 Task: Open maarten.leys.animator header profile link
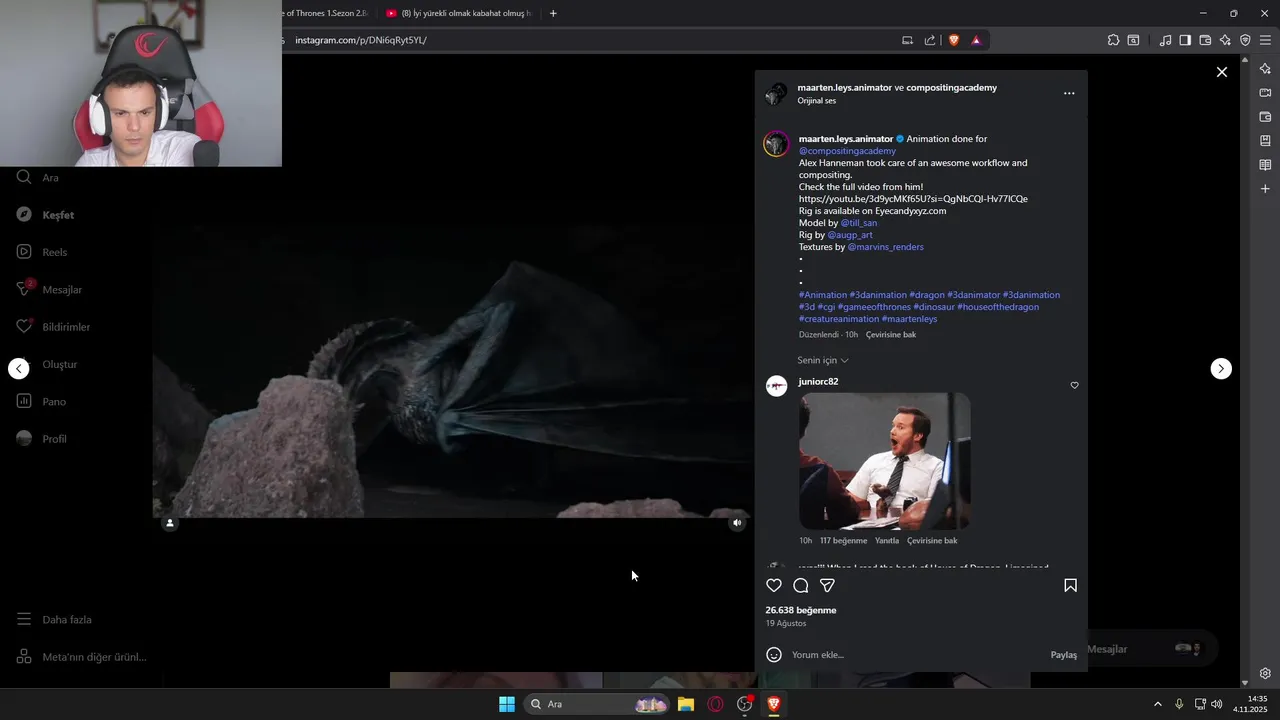point(844,88)
